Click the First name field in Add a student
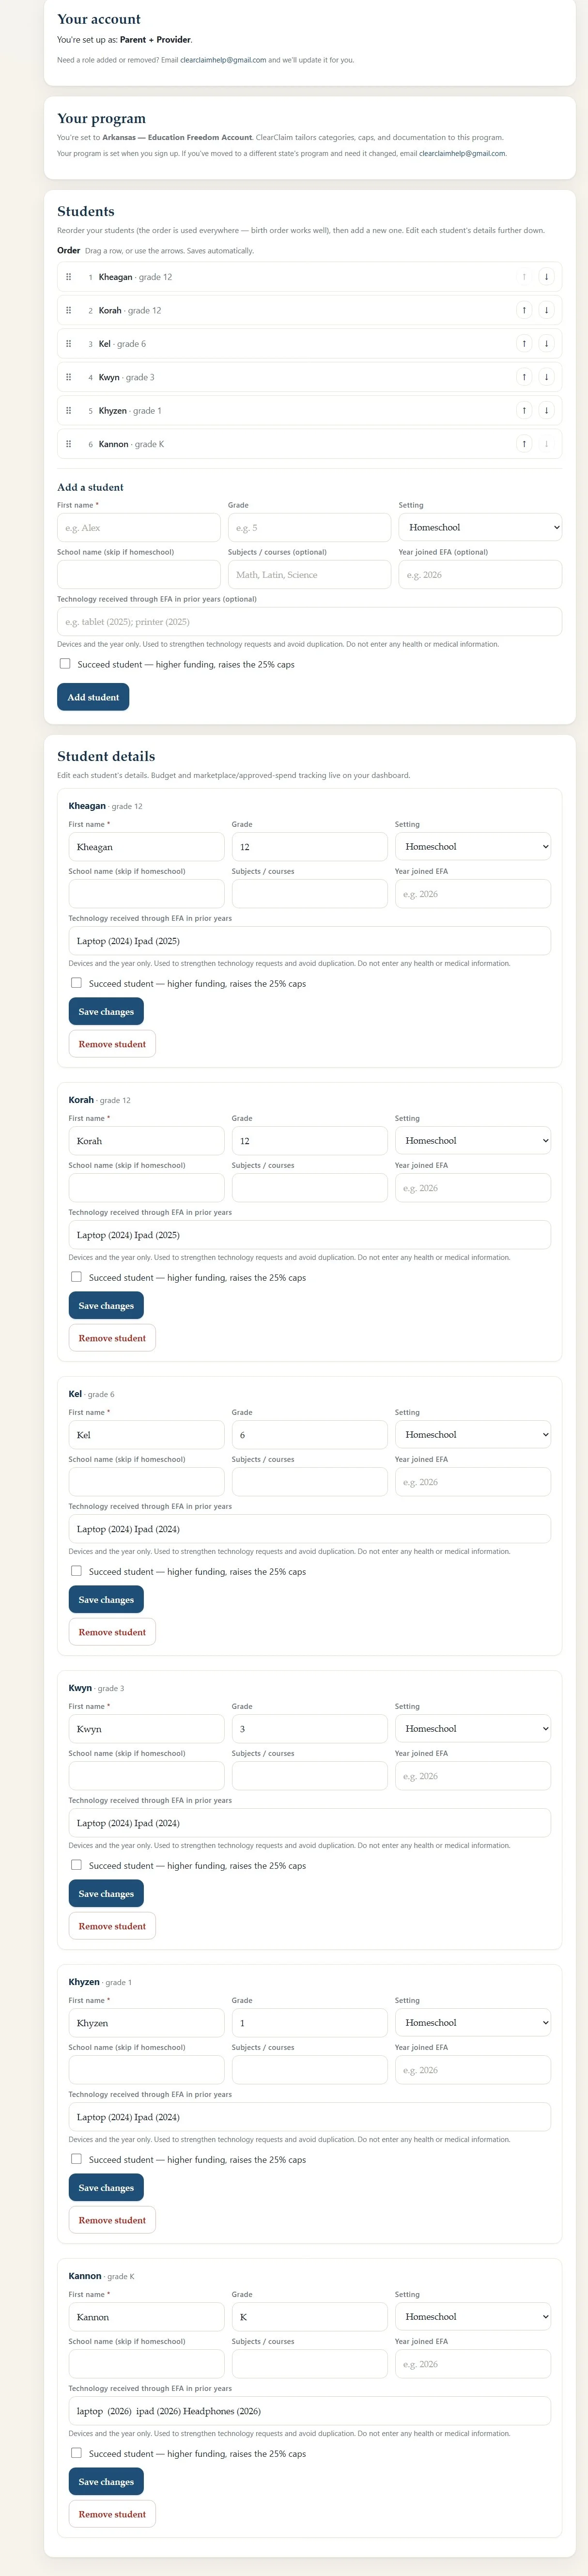588x2576 pixels. 139,528
